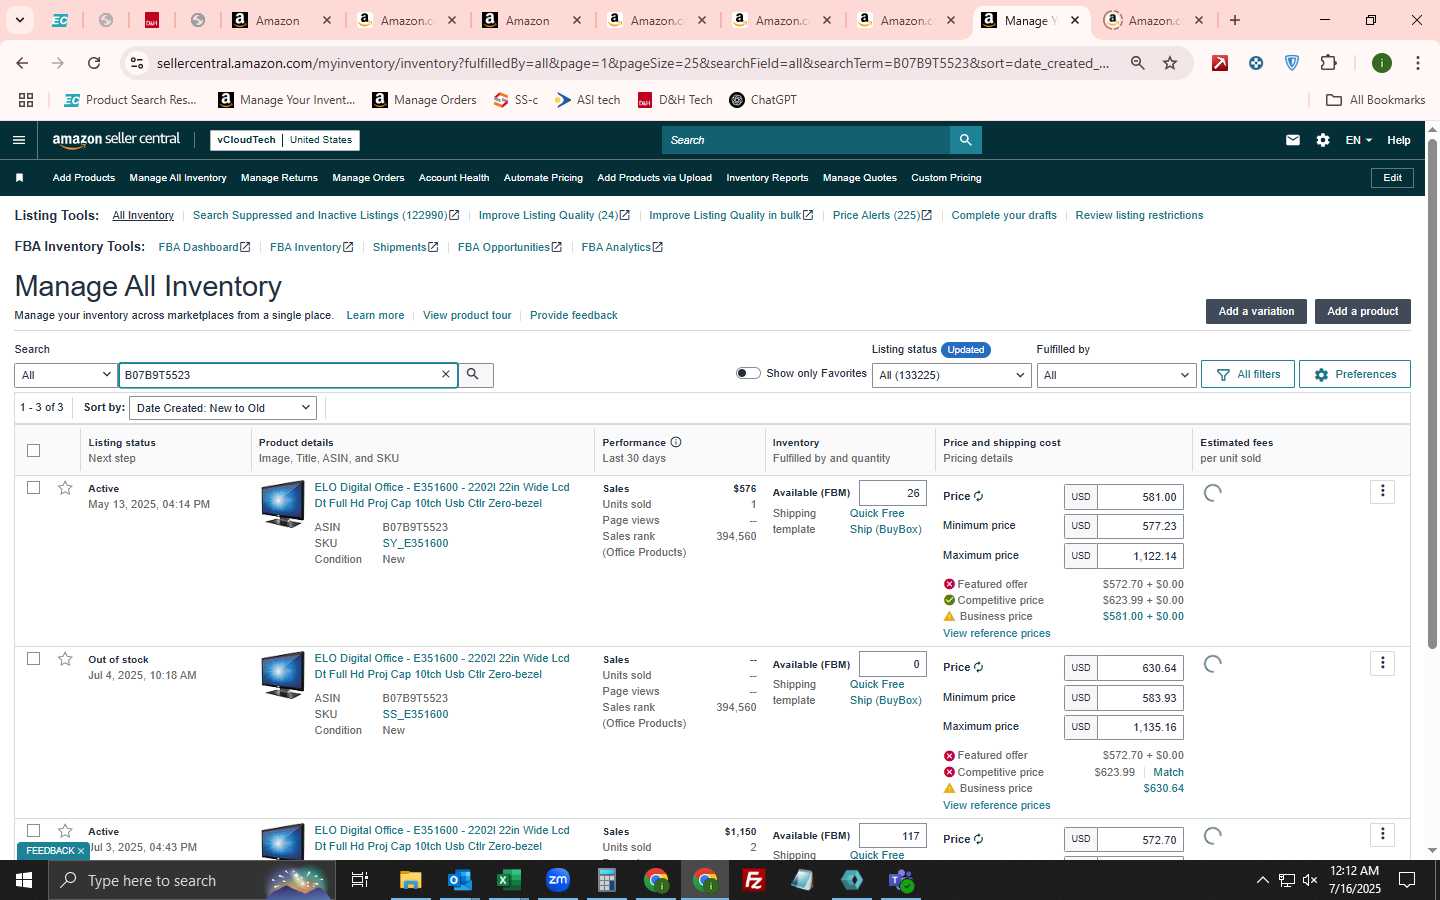Image resolution: width=1440 pixels, height=900 pixels.
Task: Open the messages envelope icon
Action: point(1293,140)
